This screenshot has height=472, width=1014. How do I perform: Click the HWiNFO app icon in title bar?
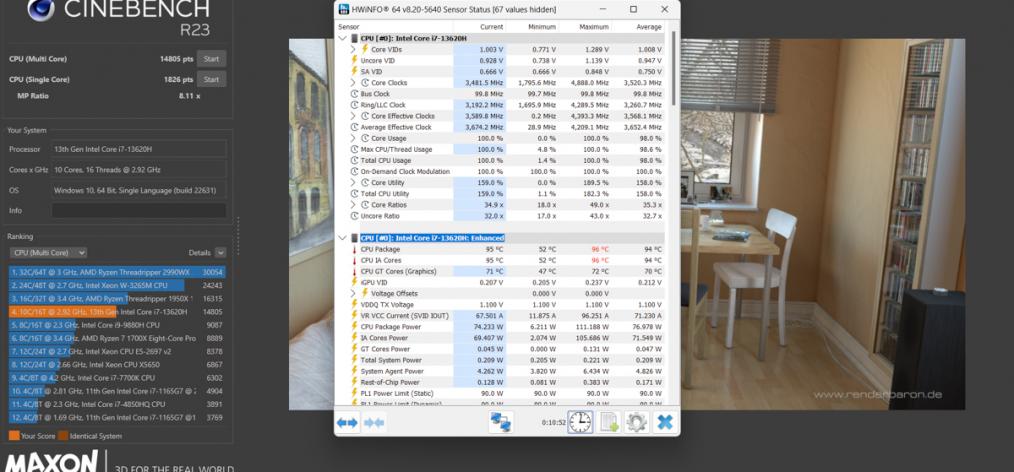pos(343,10)
